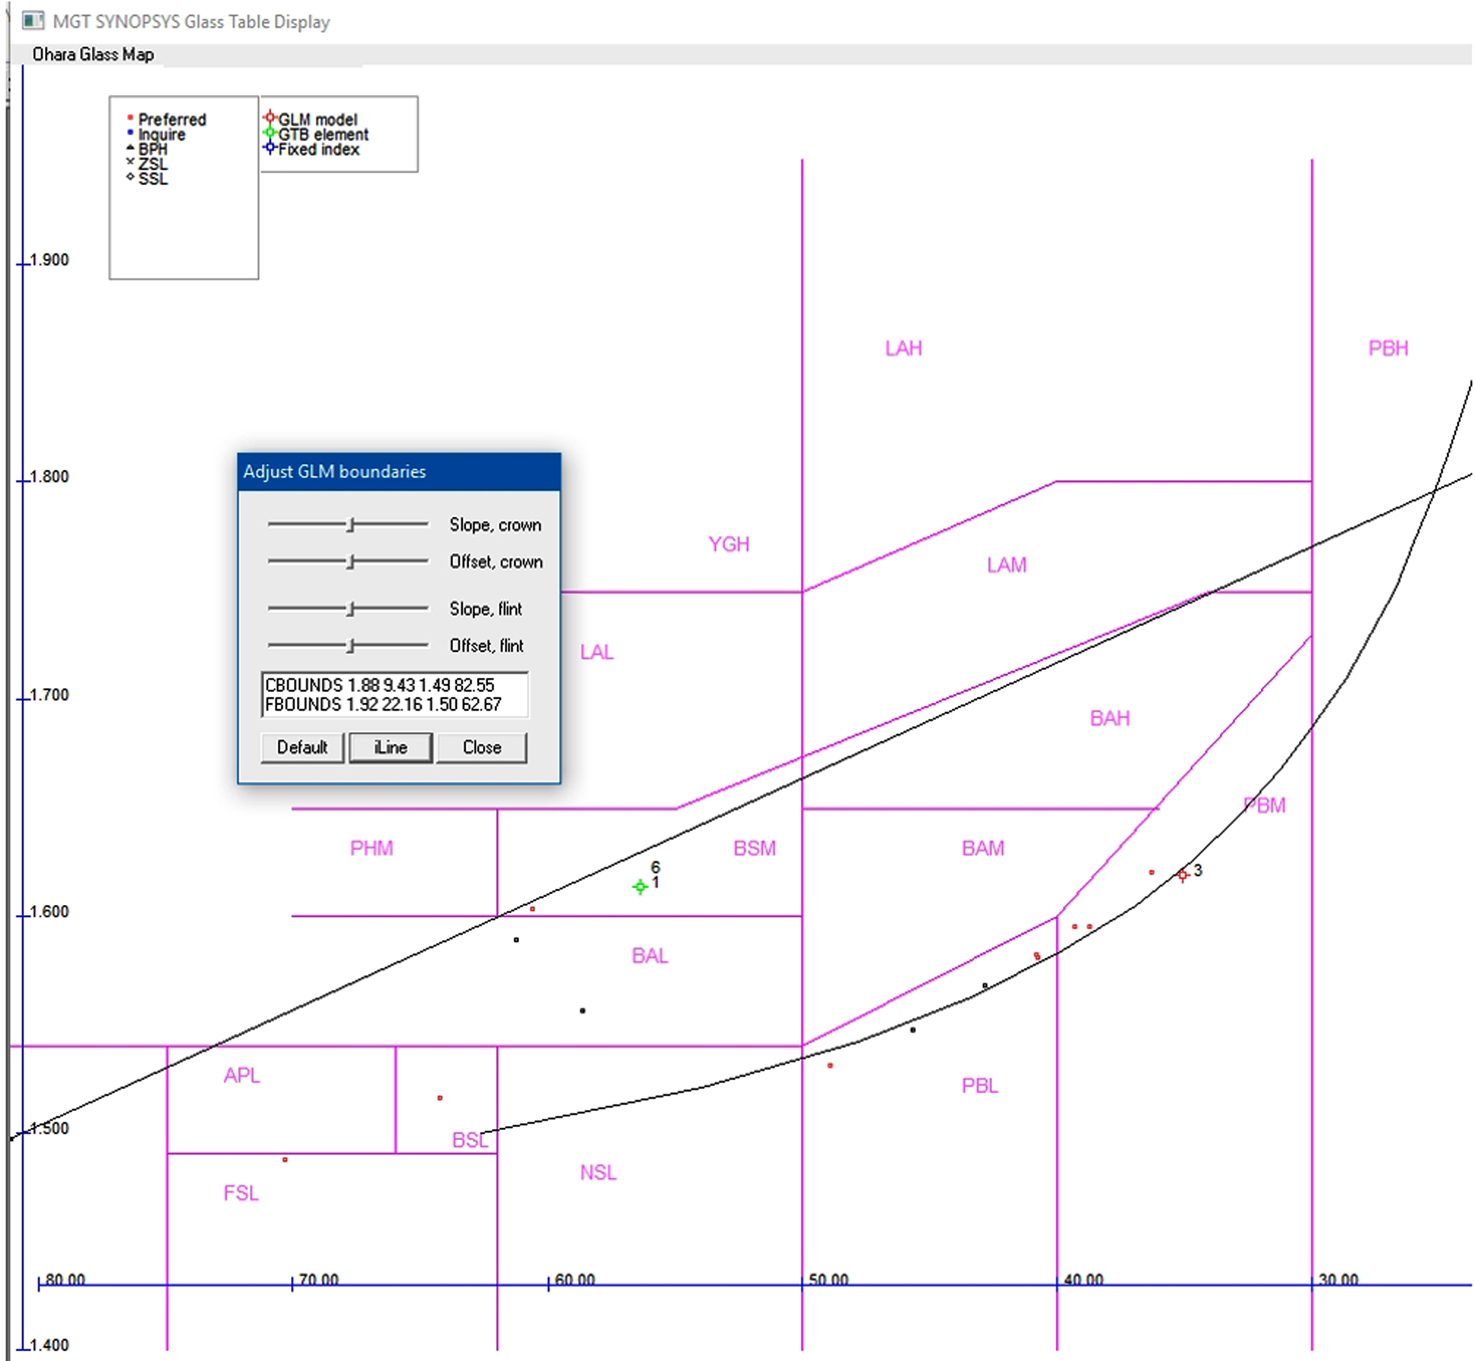Click the Slope, crown slider handle
1475x1361 pixels.
pyautogui.click(x=352, y=524)
